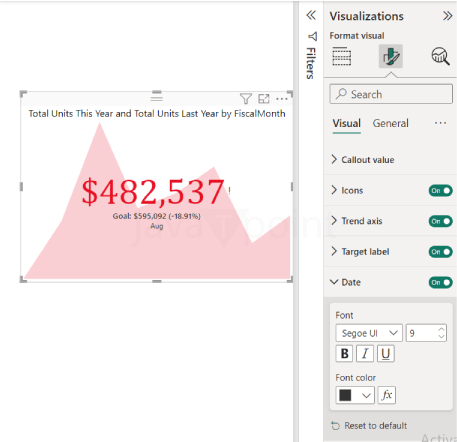
Task: Click the Search formatting options box
Action: 391,94
